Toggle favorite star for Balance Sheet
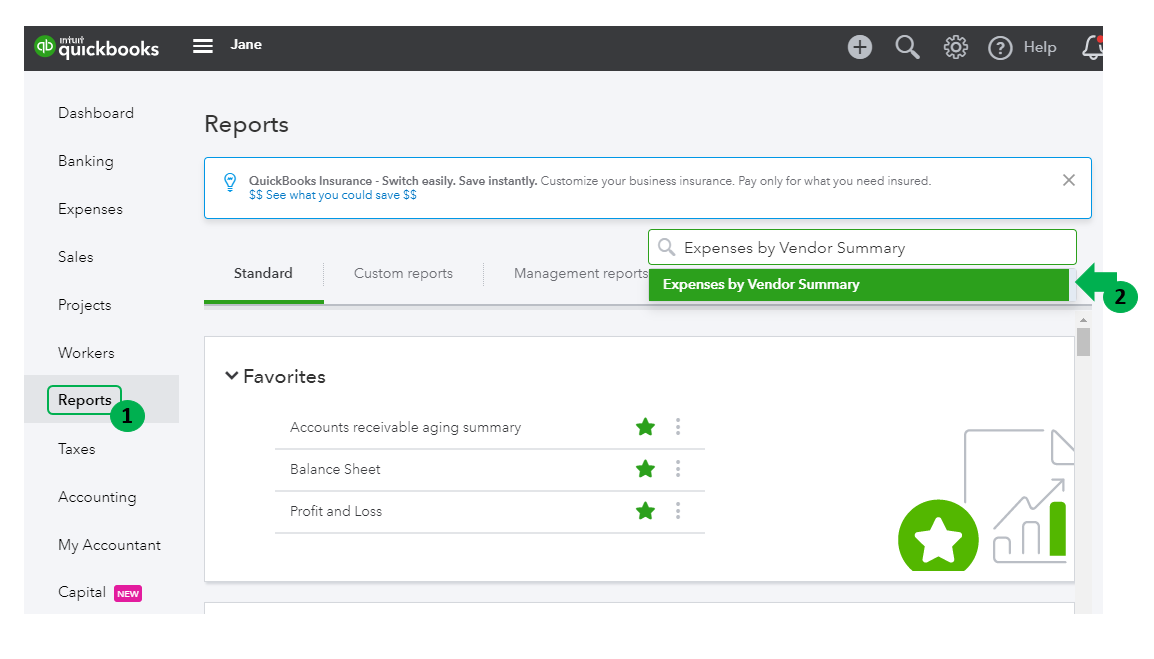The width and height of the screenshot is (1154, 659). pyautogui.click(x=645, y=469)
